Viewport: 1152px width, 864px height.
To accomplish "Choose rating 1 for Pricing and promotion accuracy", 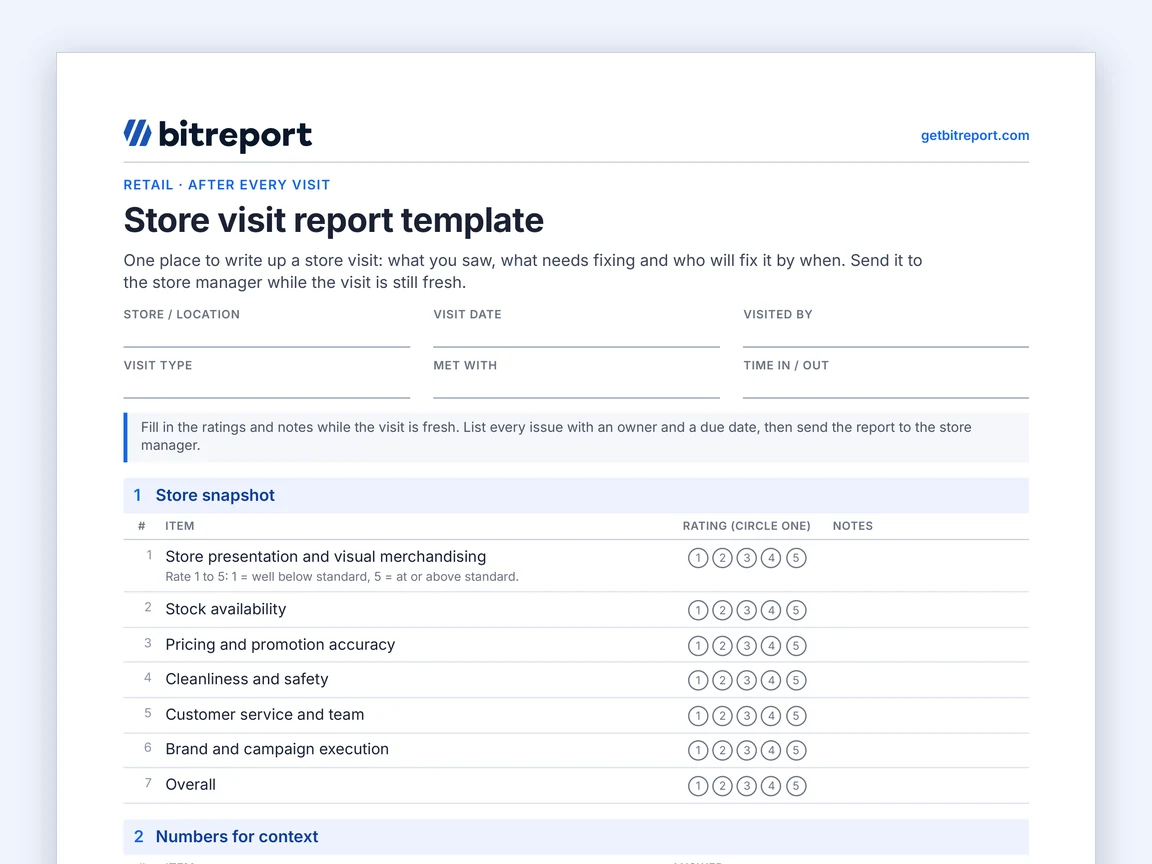I will click(698, 646).
